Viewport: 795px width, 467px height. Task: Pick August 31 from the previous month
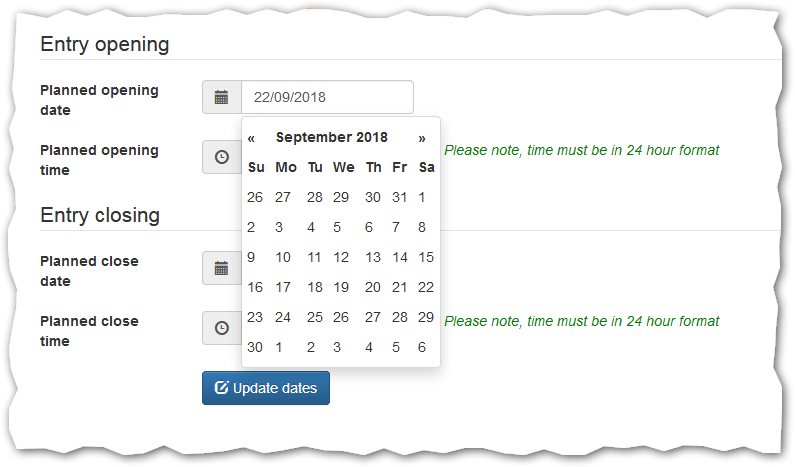tap(400, 197)
